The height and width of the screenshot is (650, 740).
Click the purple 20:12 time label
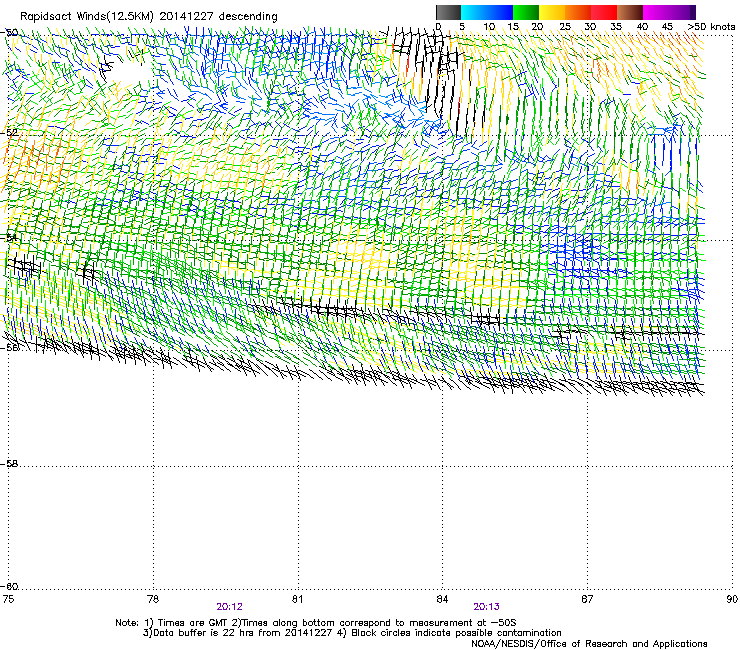pyautogui.click(x=229, y=607)
